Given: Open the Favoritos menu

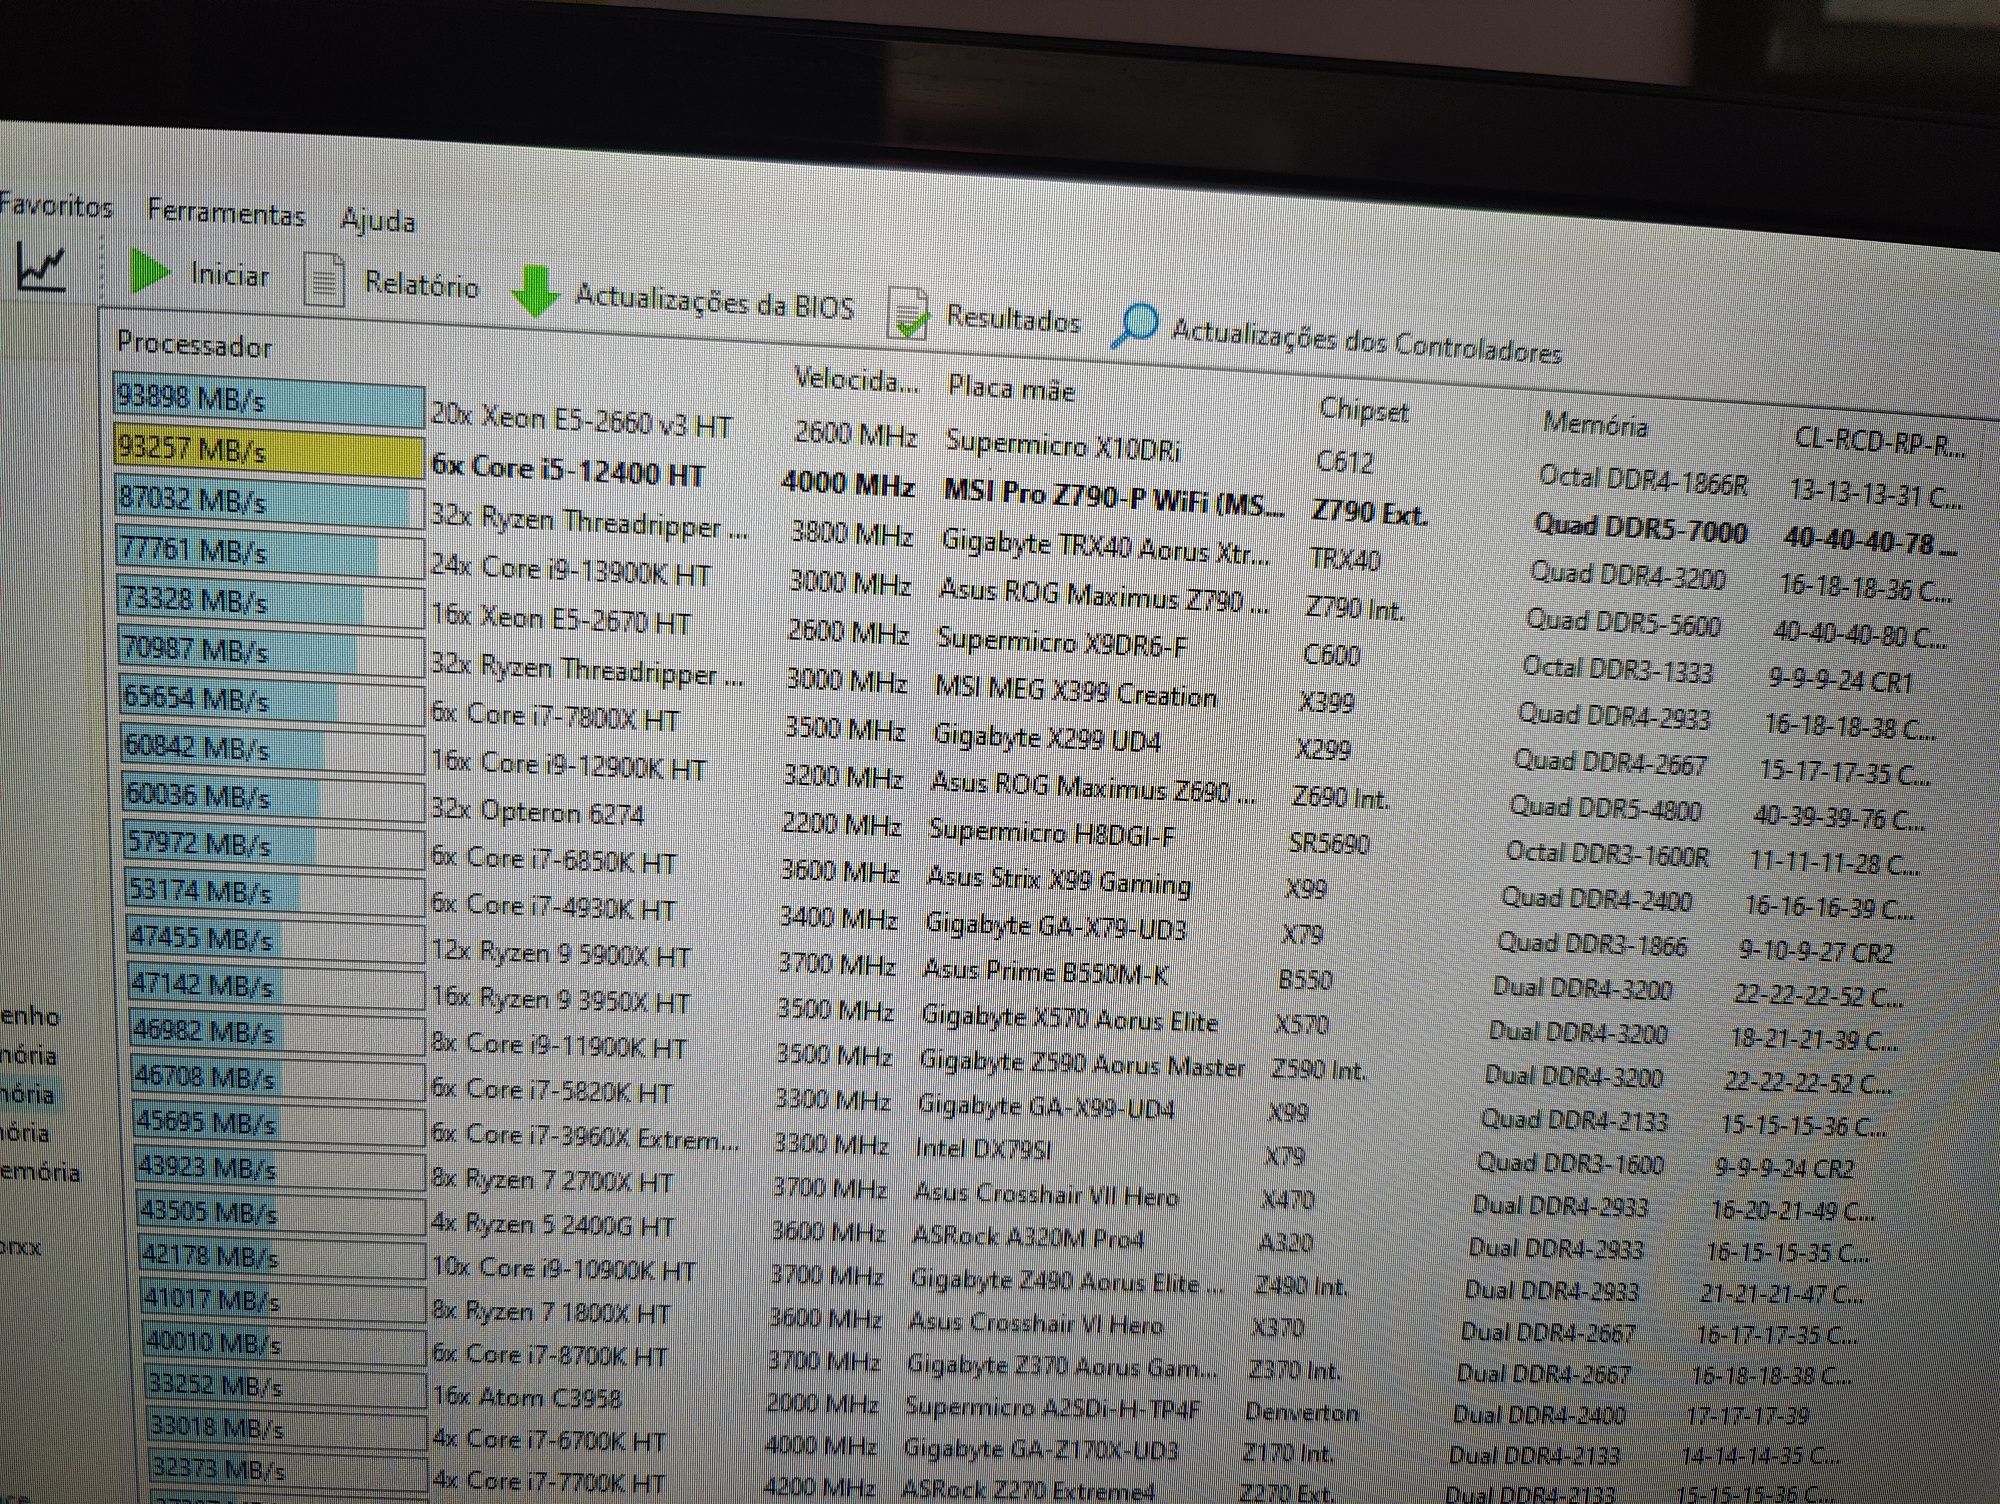Looking at the screenshot, I should [x=55, y=206].
